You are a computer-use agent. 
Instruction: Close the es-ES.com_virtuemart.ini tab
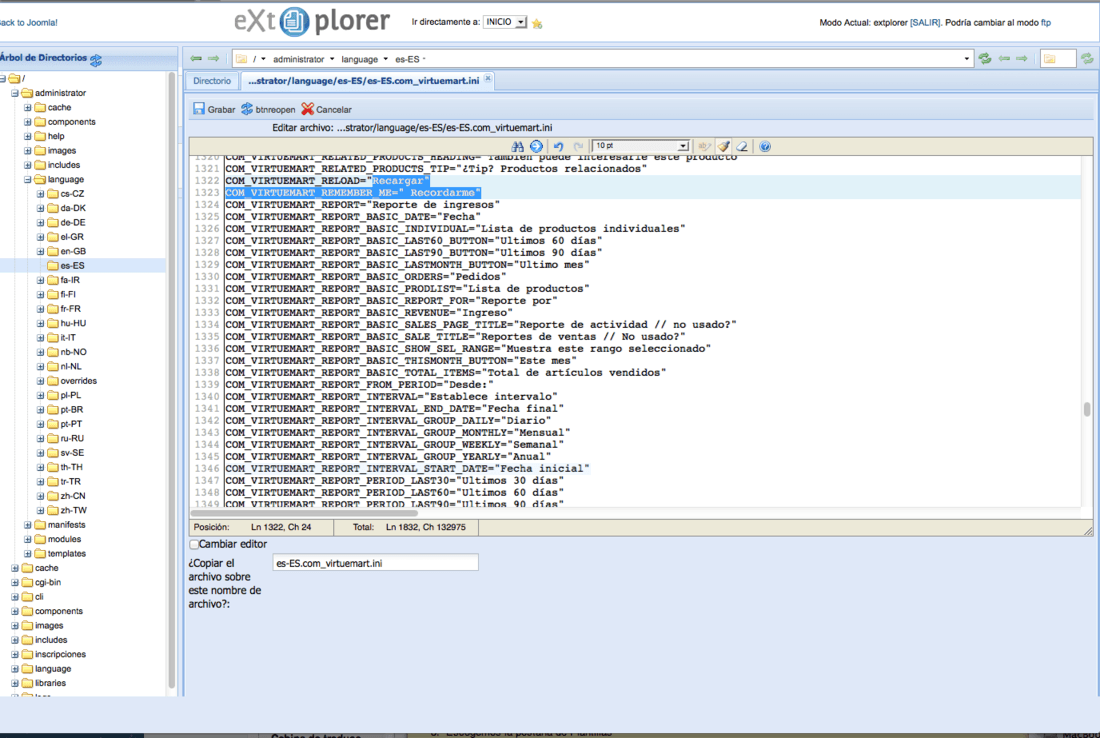pos(488,79)
